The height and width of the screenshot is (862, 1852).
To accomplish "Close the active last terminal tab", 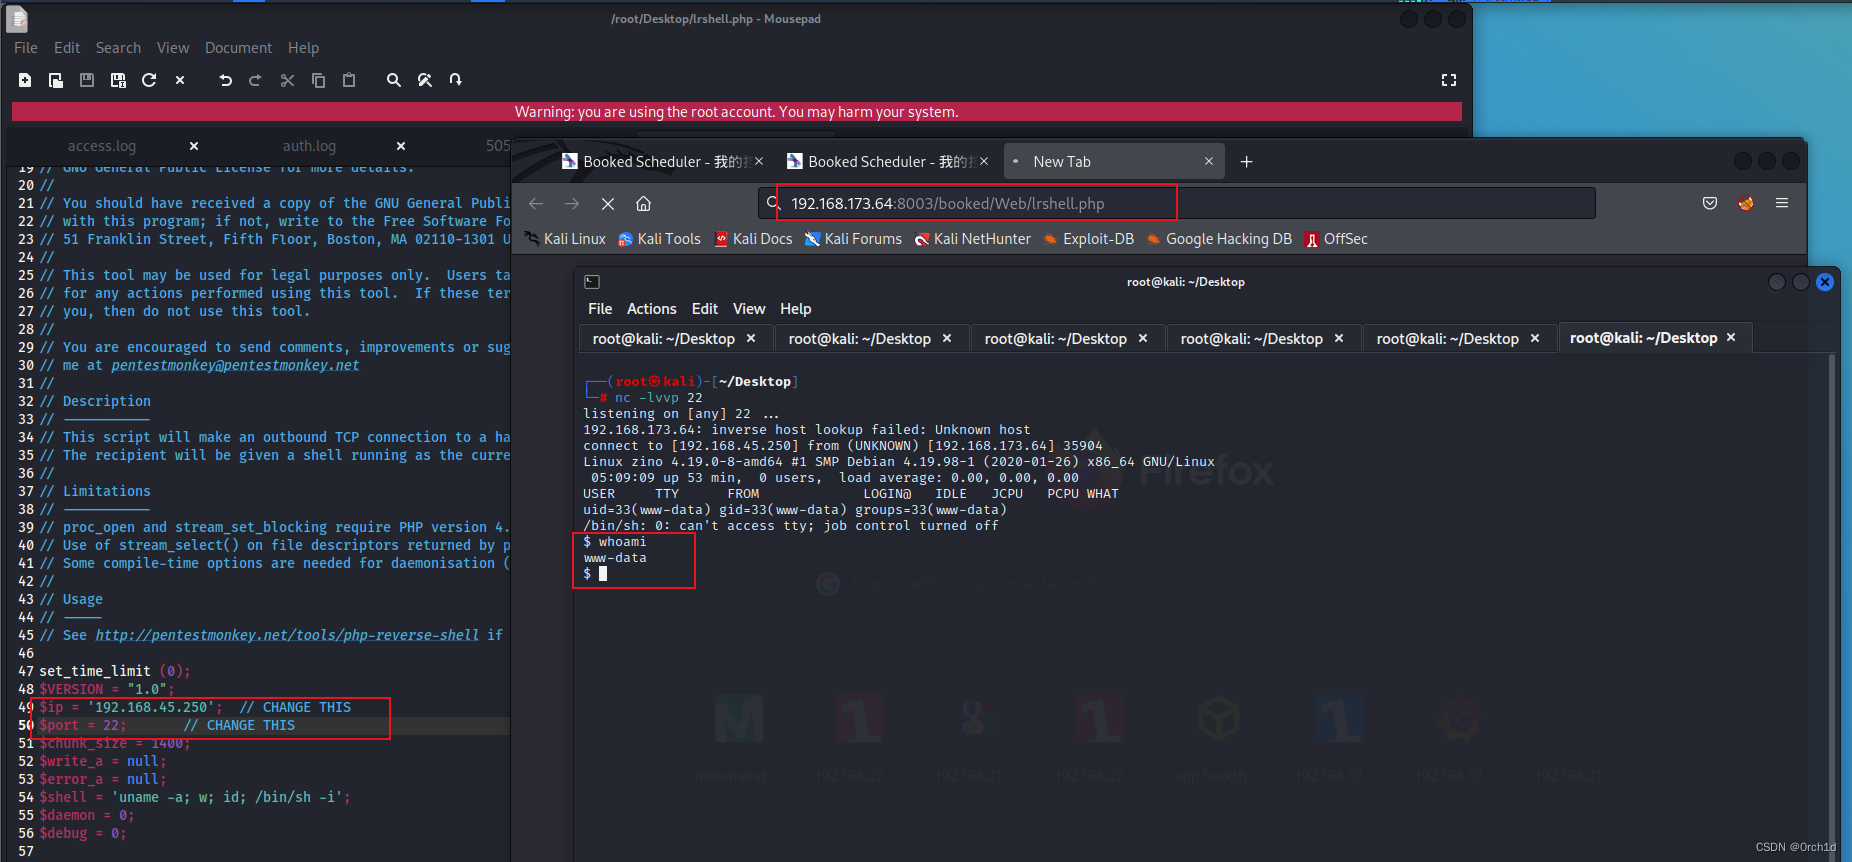I will [x=1731, y=338].
